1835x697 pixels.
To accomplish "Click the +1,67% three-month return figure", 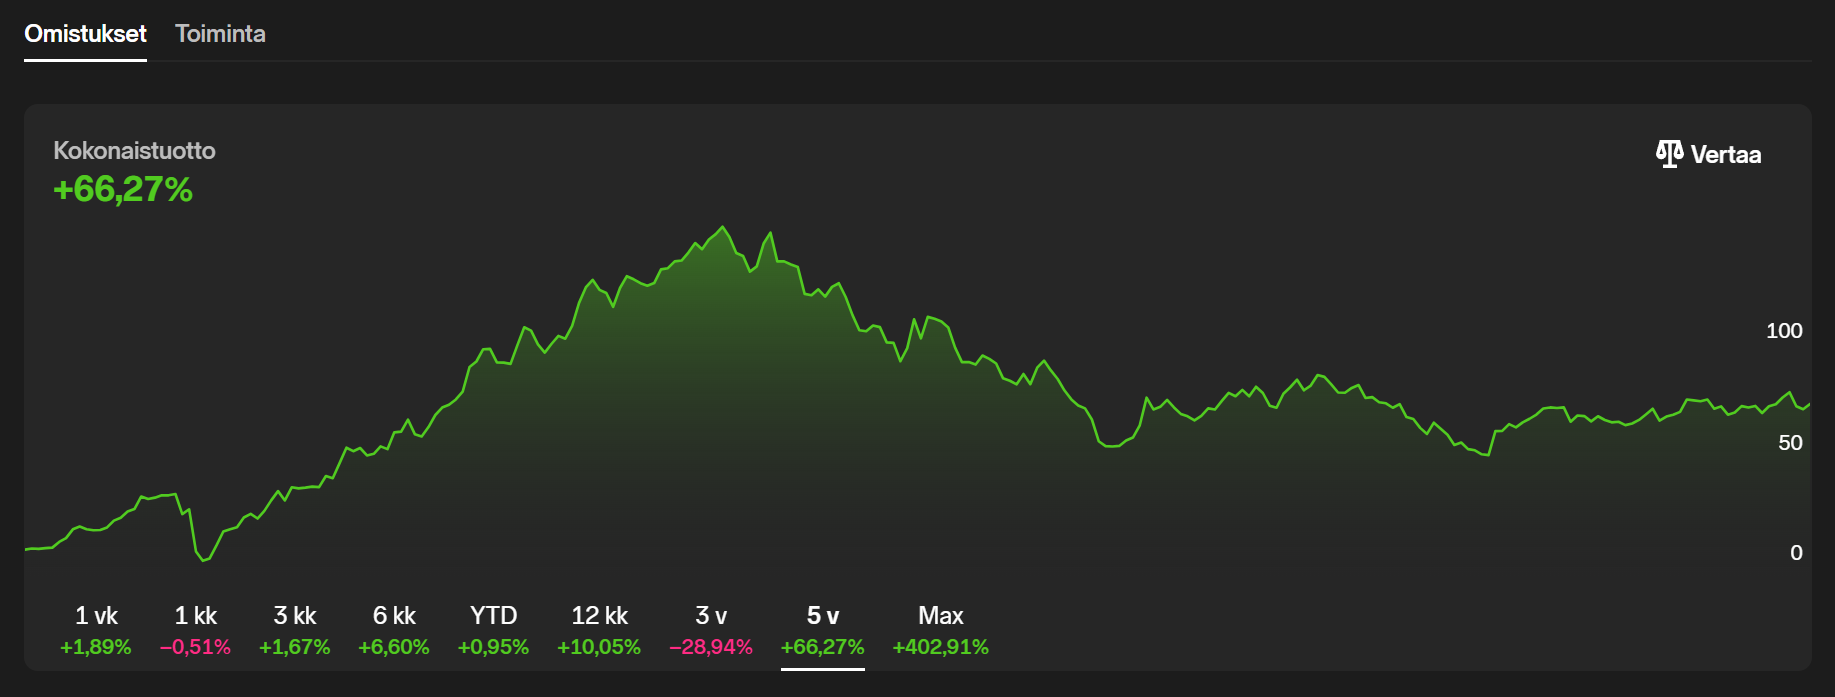I will 294,647.
